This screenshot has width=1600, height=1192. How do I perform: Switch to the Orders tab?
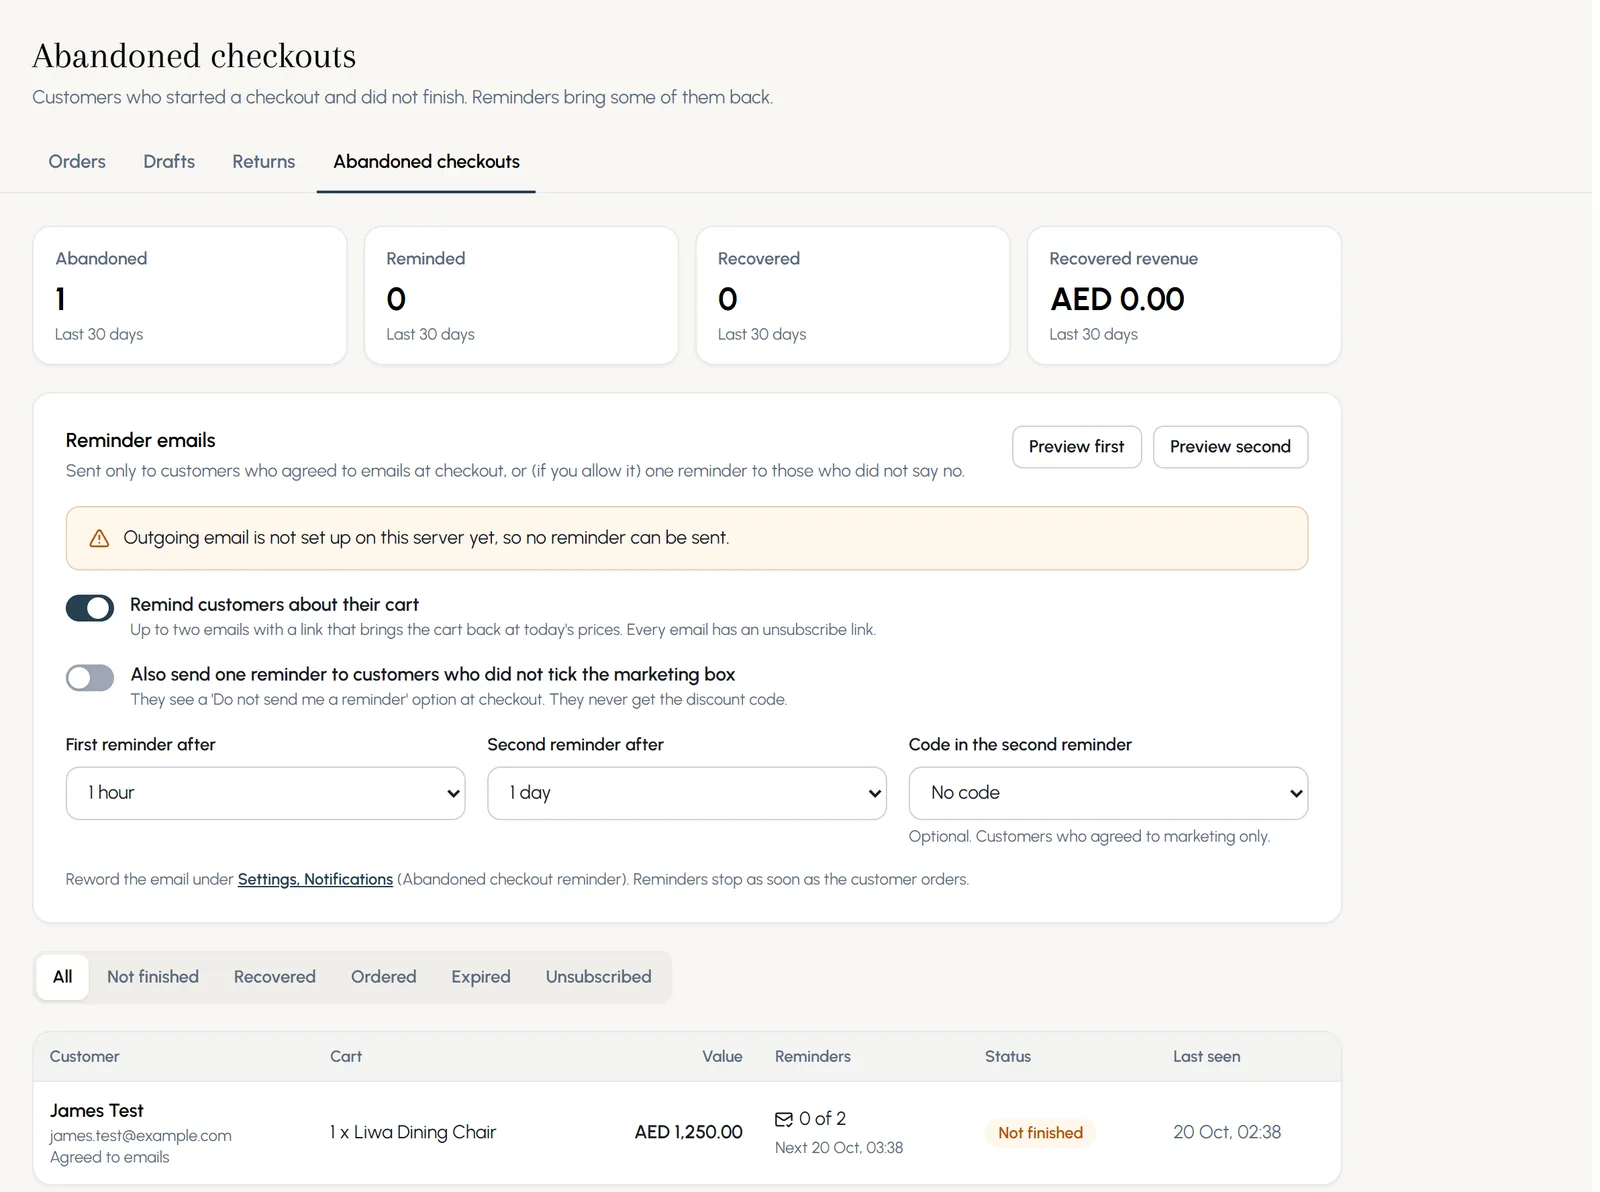click(77, 162)
